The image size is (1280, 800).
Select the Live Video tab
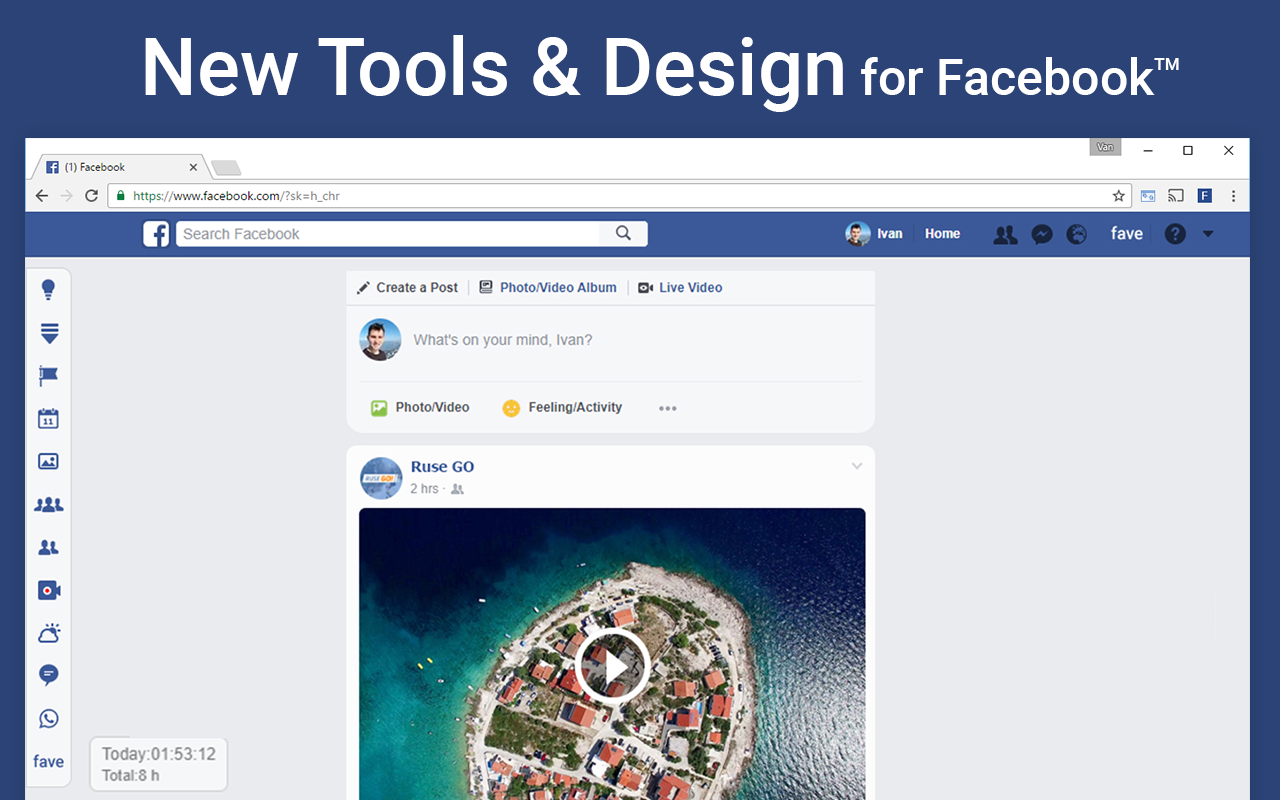pyautogui.click(x=680, y=287)
